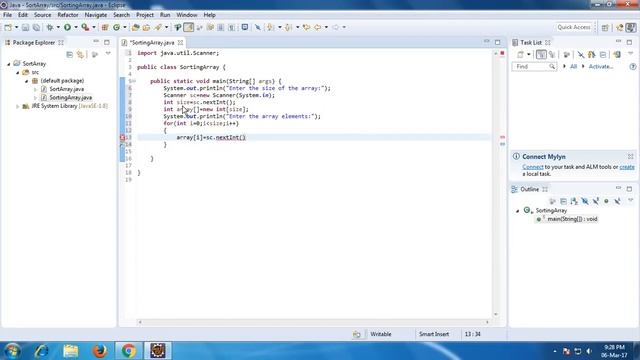Viewport: 640px width, 360px height.
Task: Open Package Explorer View Menu arrow
Action: pos(108,54)
